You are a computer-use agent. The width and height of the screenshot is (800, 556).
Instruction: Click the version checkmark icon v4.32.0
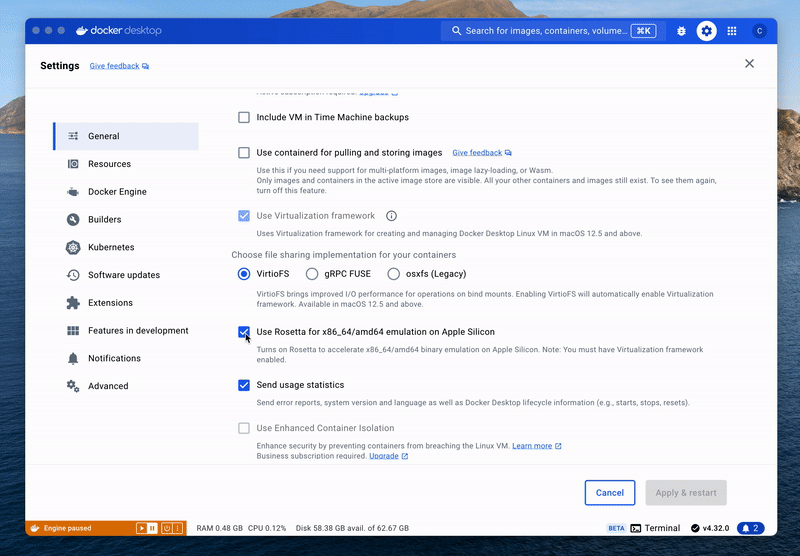(695, 528)
